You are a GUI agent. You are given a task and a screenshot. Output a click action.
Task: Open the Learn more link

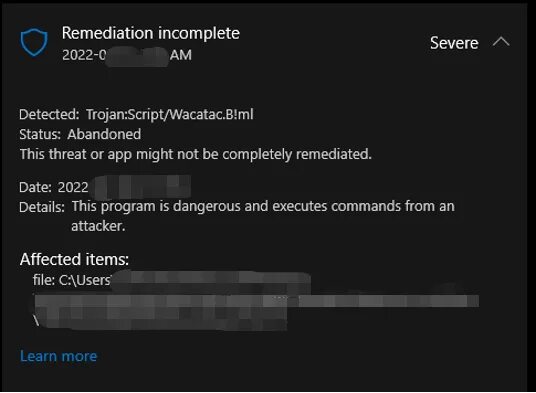58,356
